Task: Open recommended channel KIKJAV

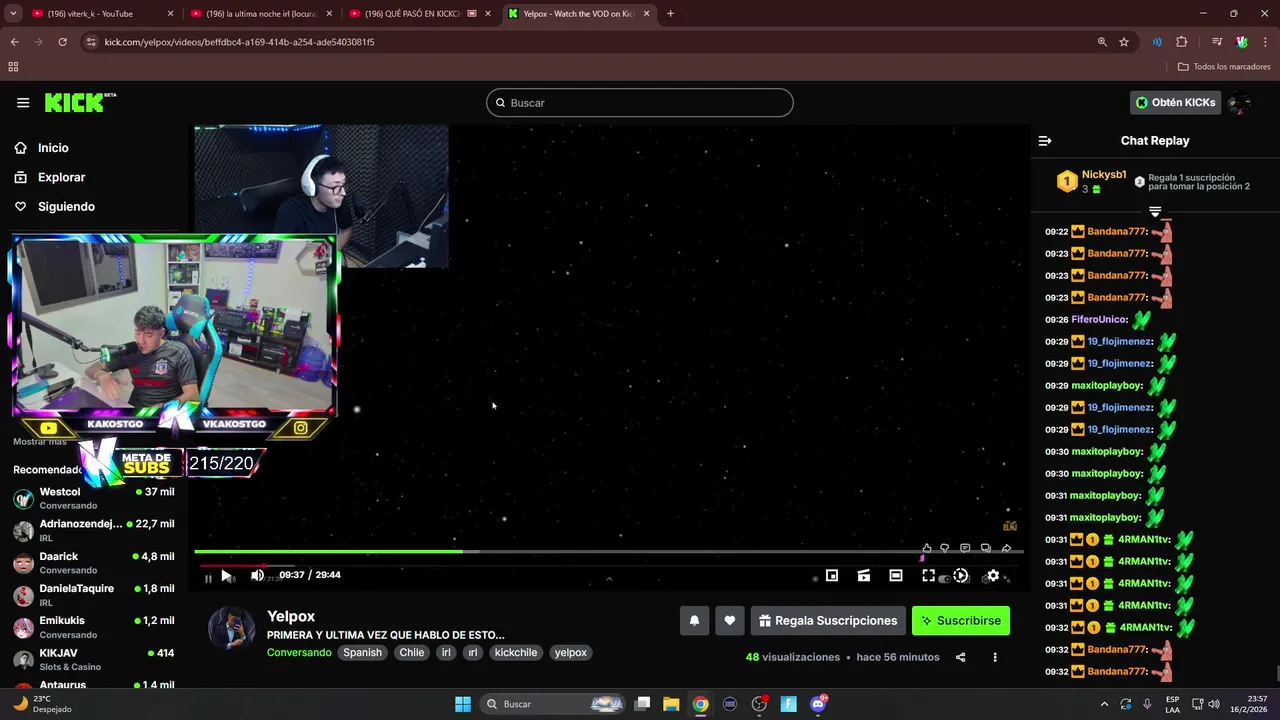Action: [x=93, y=659]
